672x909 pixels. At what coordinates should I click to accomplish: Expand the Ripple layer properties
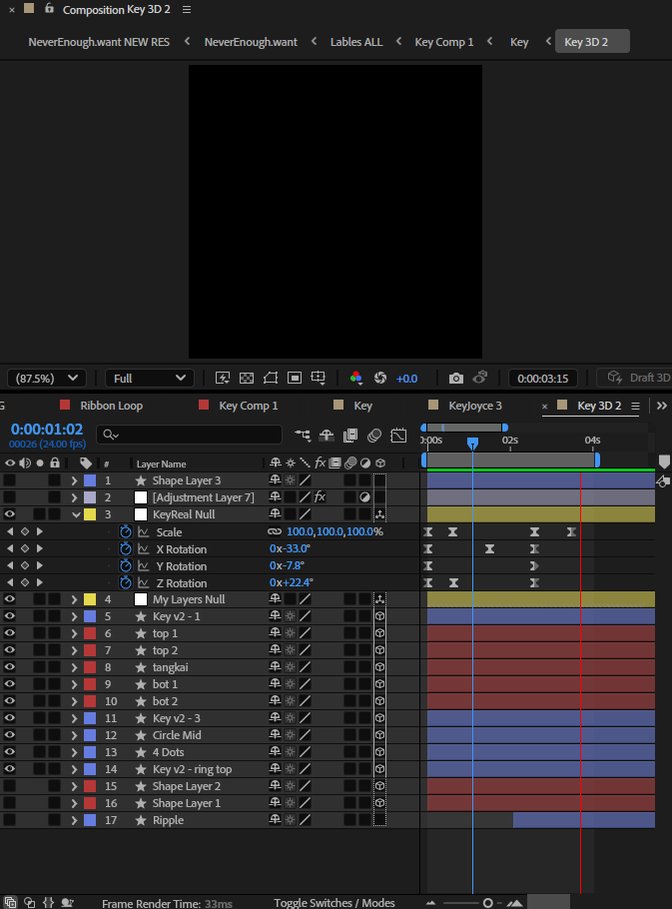[x=74, y=820]
